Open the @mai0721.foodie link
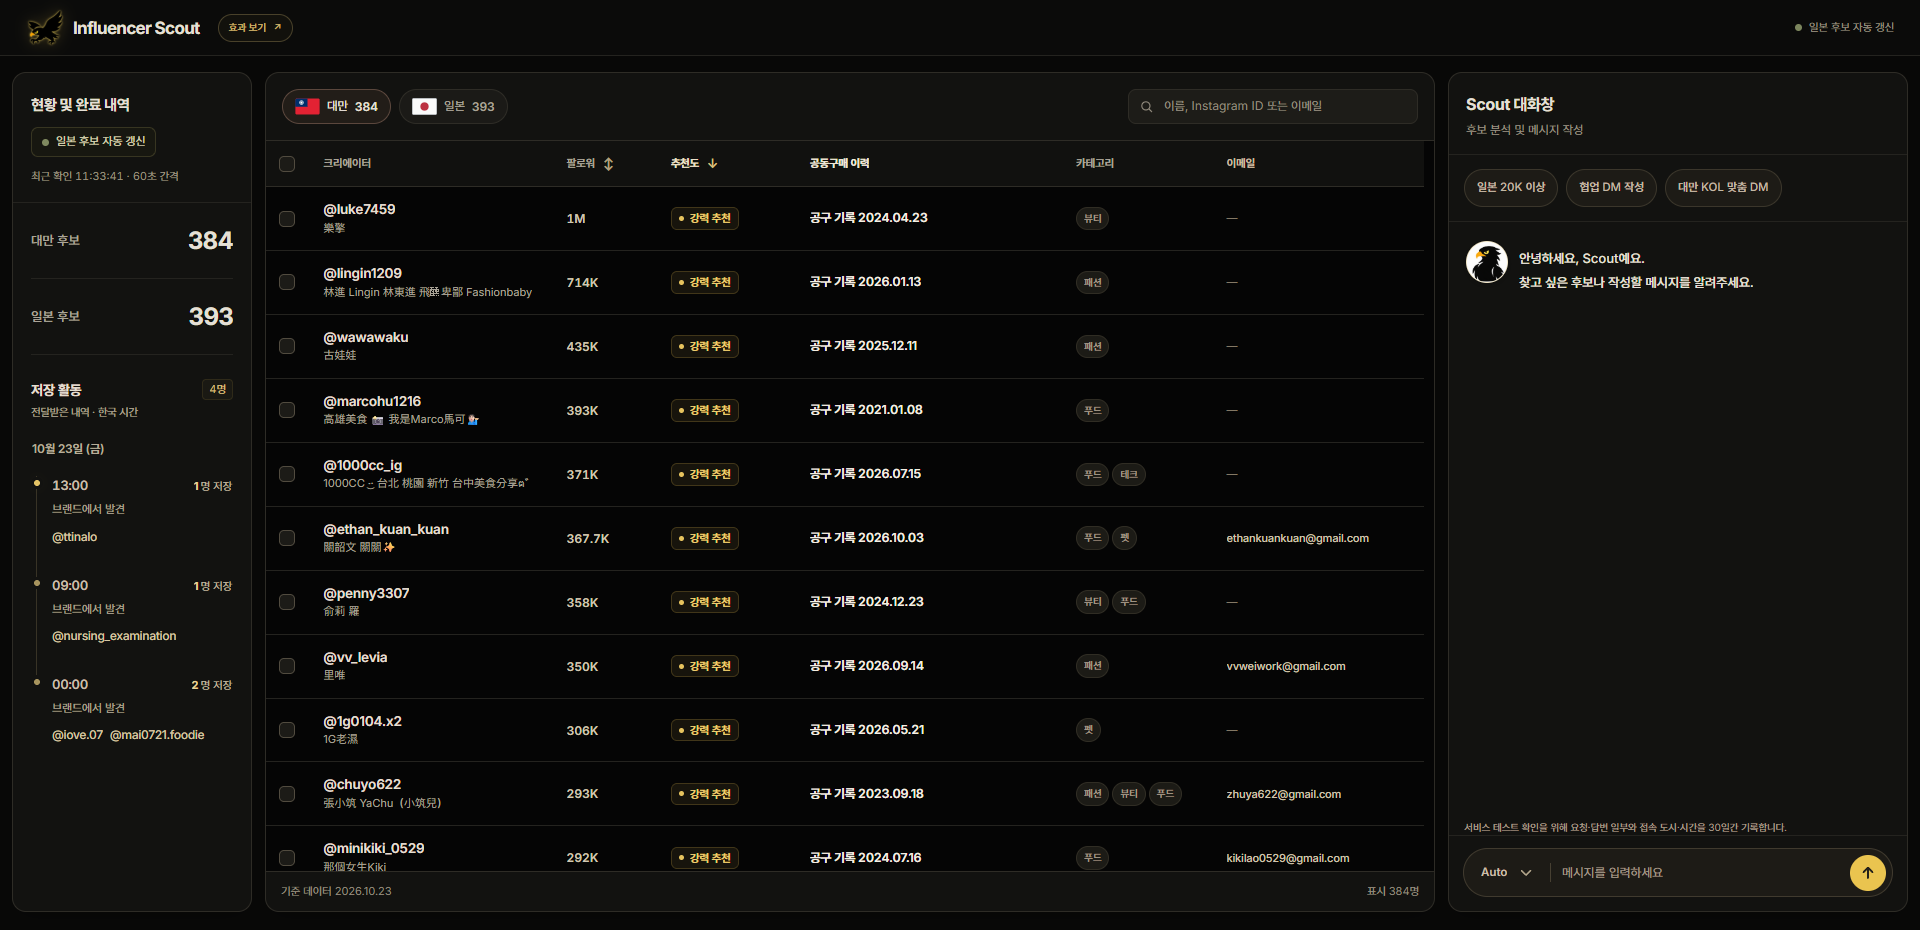 [x=157, y=735]
